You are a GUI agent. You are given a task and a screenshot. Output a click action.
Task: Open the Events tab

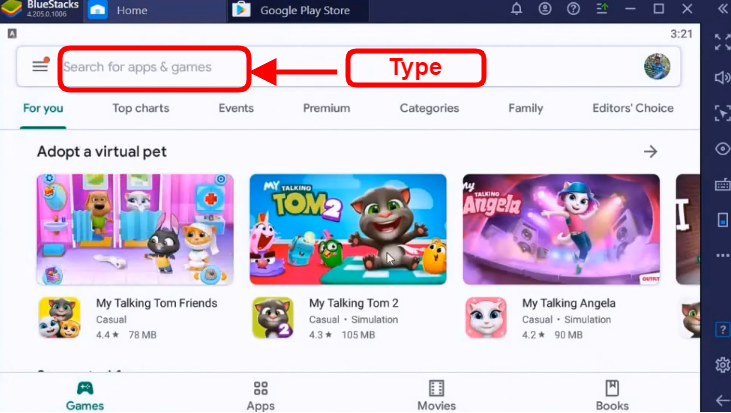(x=236, y=108)
